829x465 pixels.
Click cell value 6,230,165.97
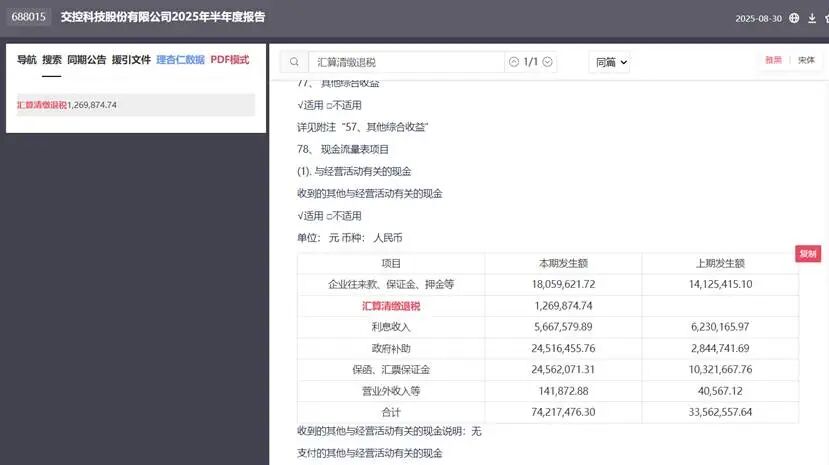click(720, 327)
